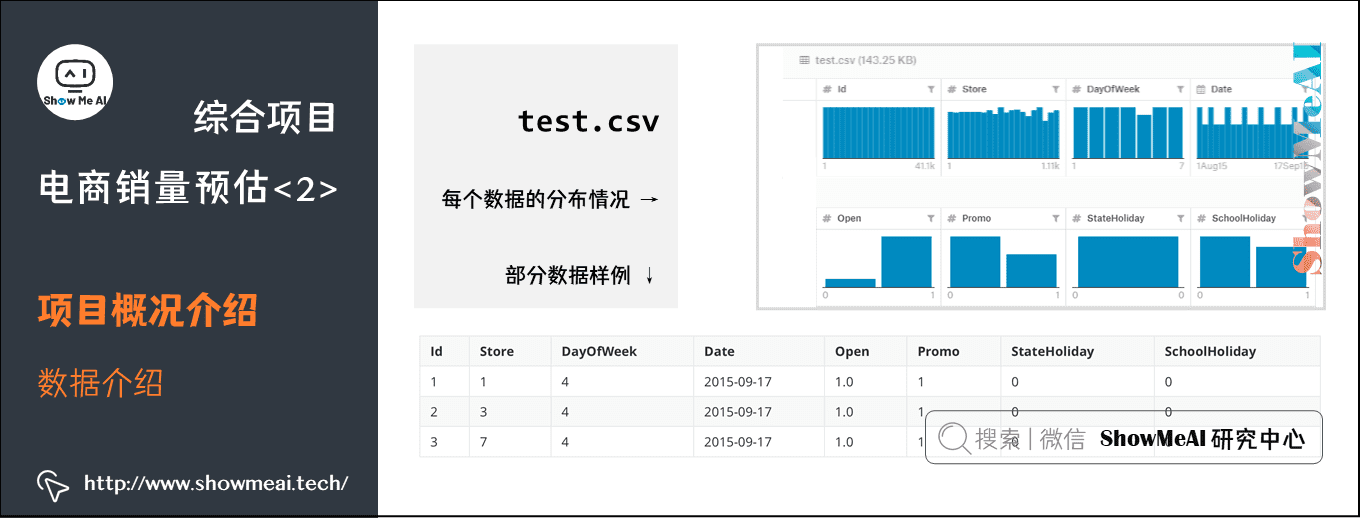Click the 电商销量预估<2> title
The height and width of the screenshot is (518, 1361).
(x=187, y=188)
